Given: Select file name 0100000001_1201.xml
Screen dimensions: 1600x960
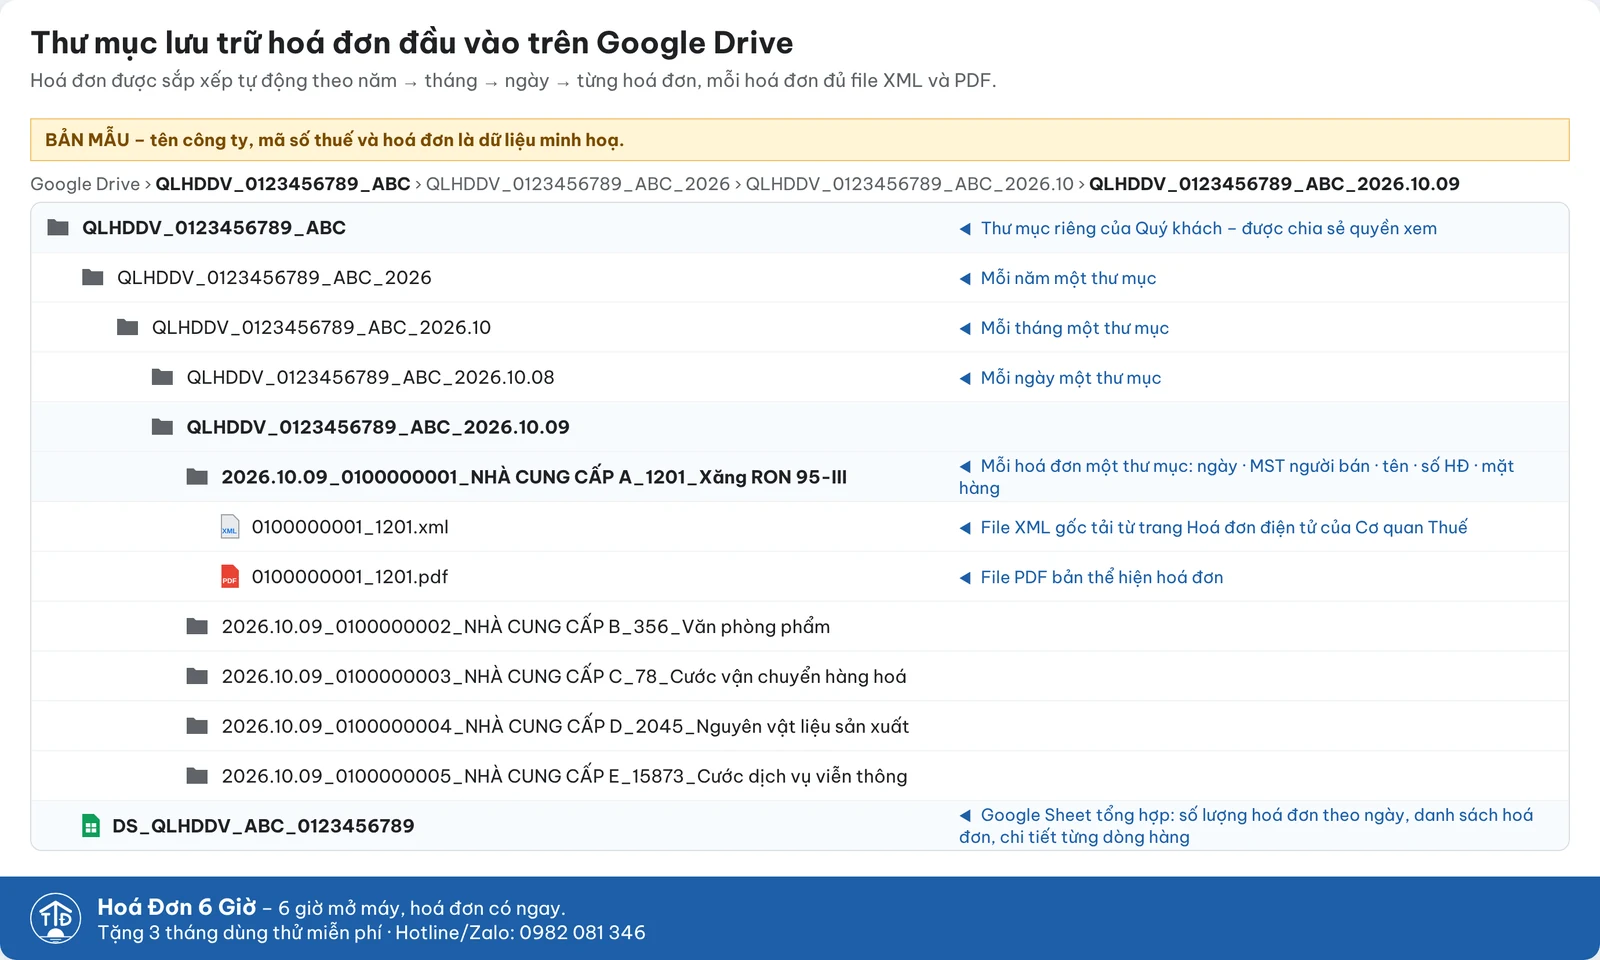Looking at the screenshot, I should click(350, 527).
